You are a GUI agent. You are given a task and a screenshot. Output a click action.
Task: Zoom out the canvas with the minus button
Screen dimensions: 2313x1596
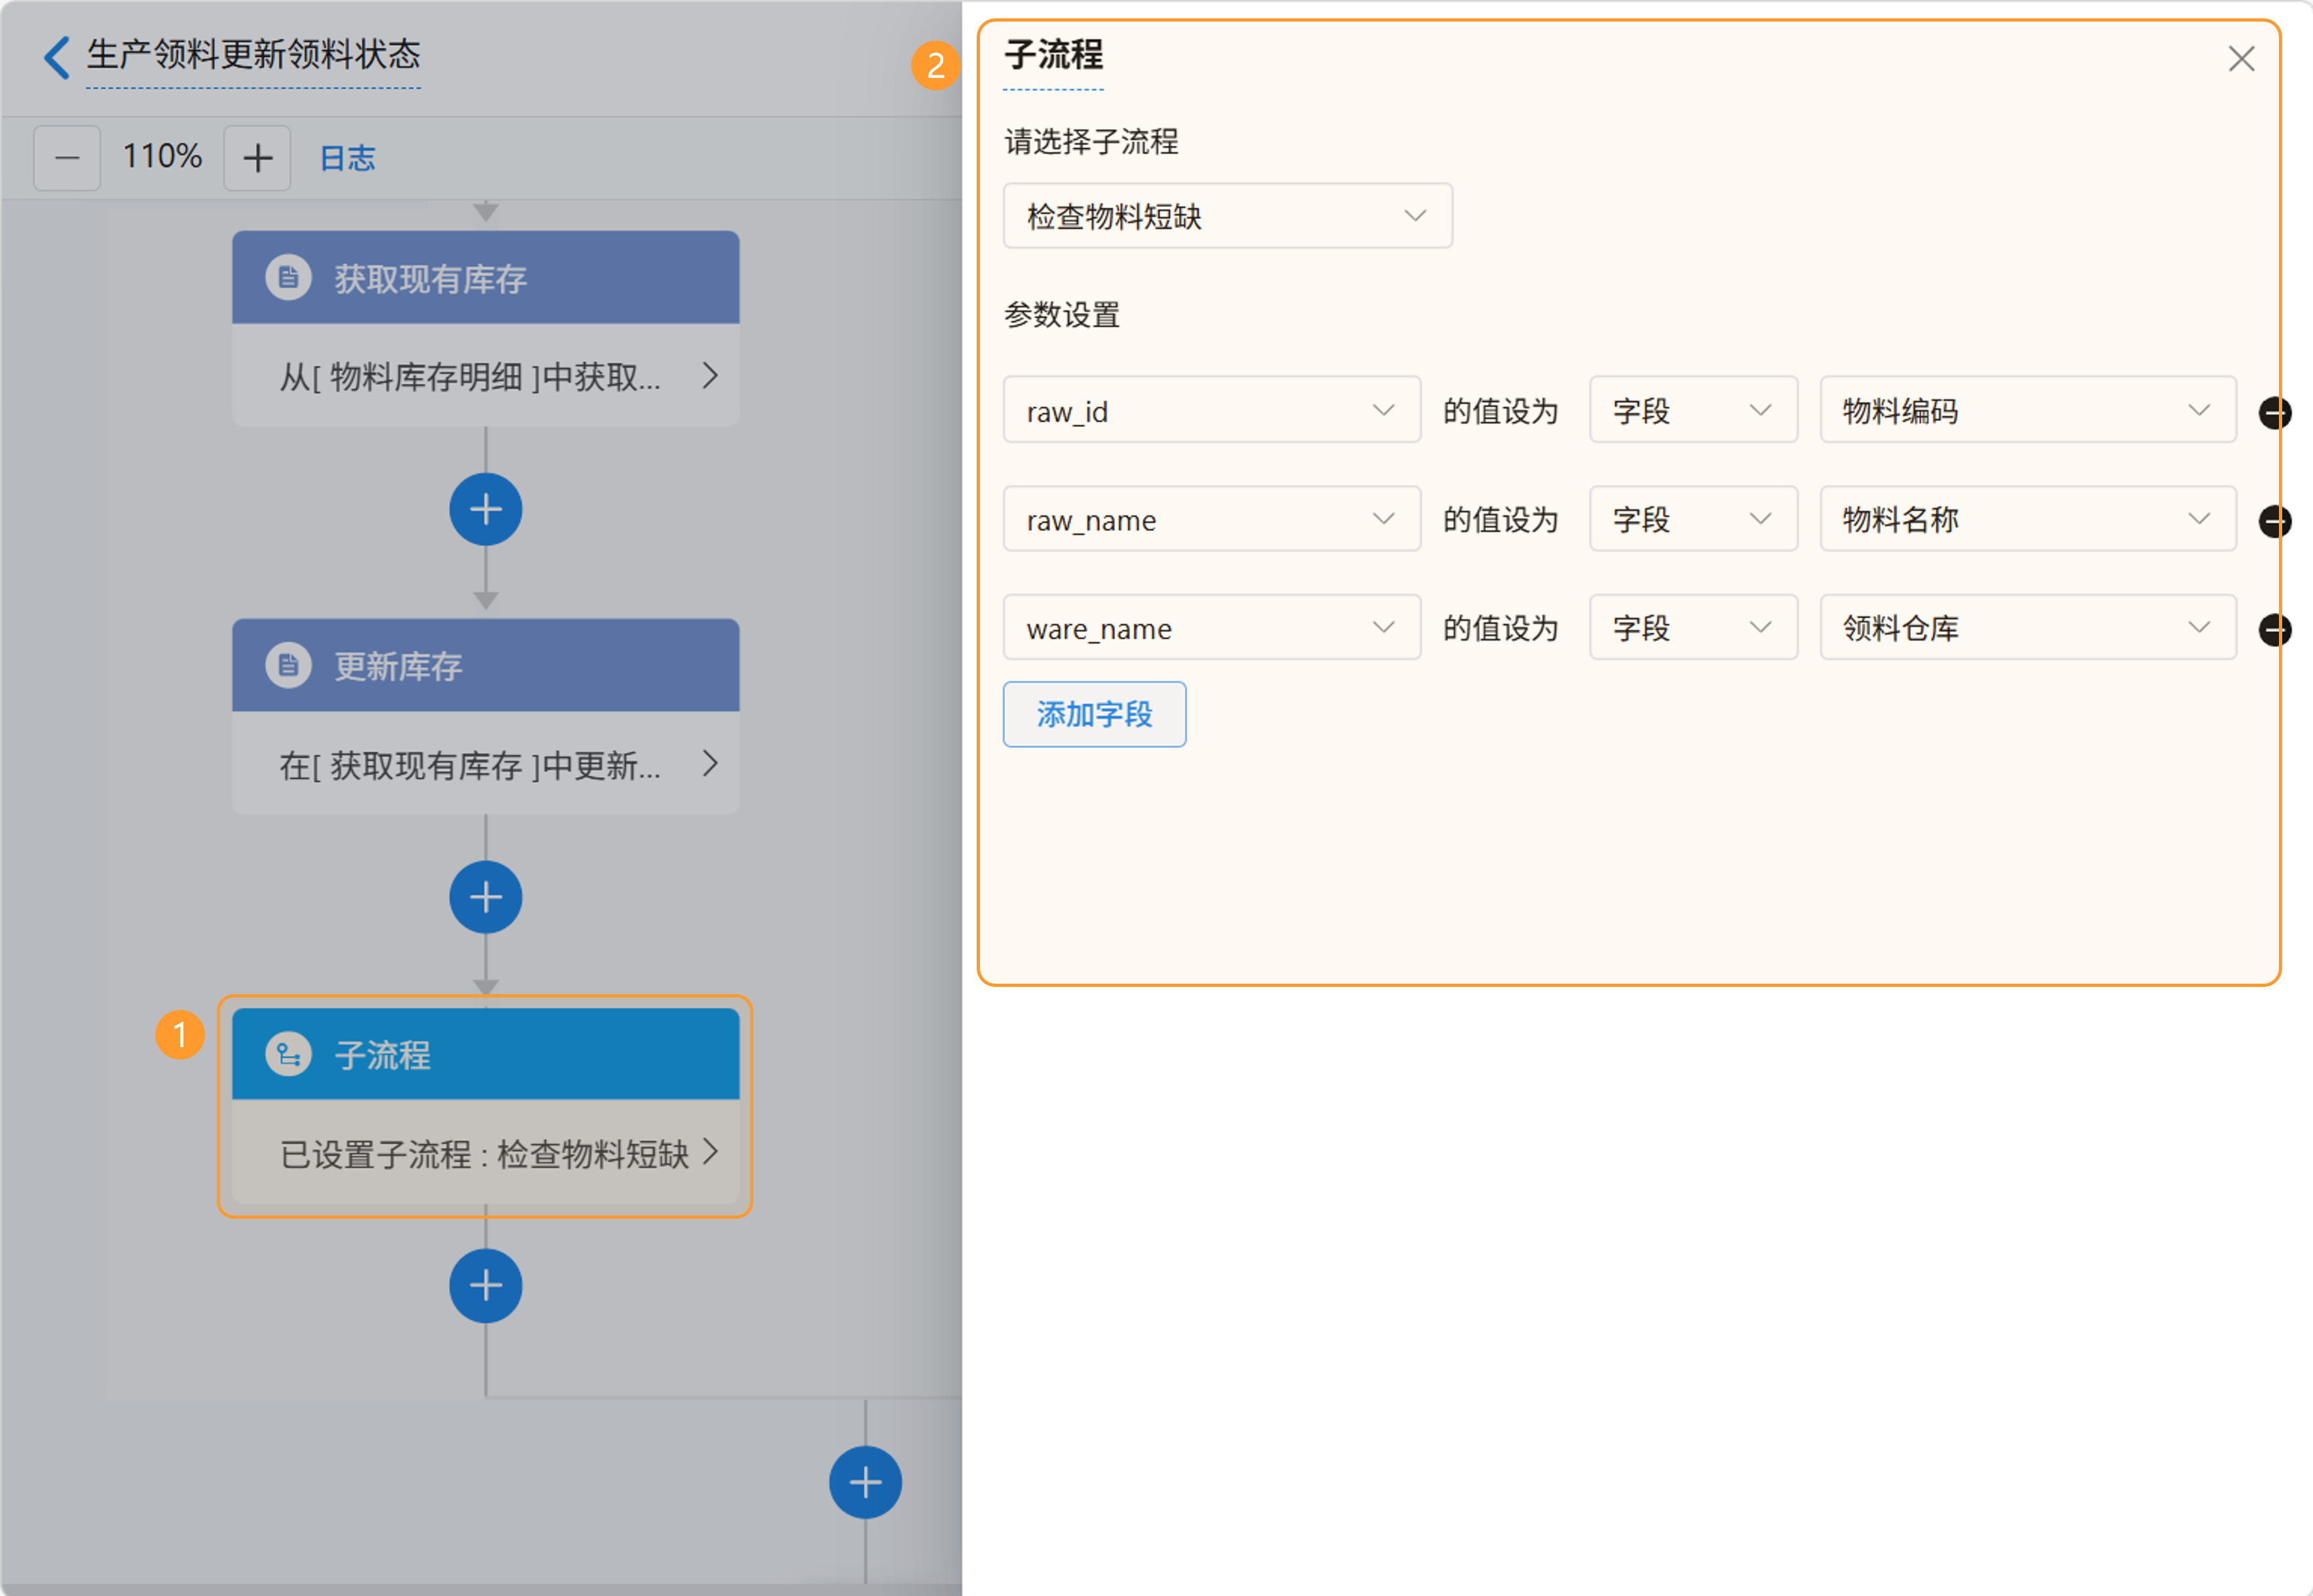[x=67, y=158]
